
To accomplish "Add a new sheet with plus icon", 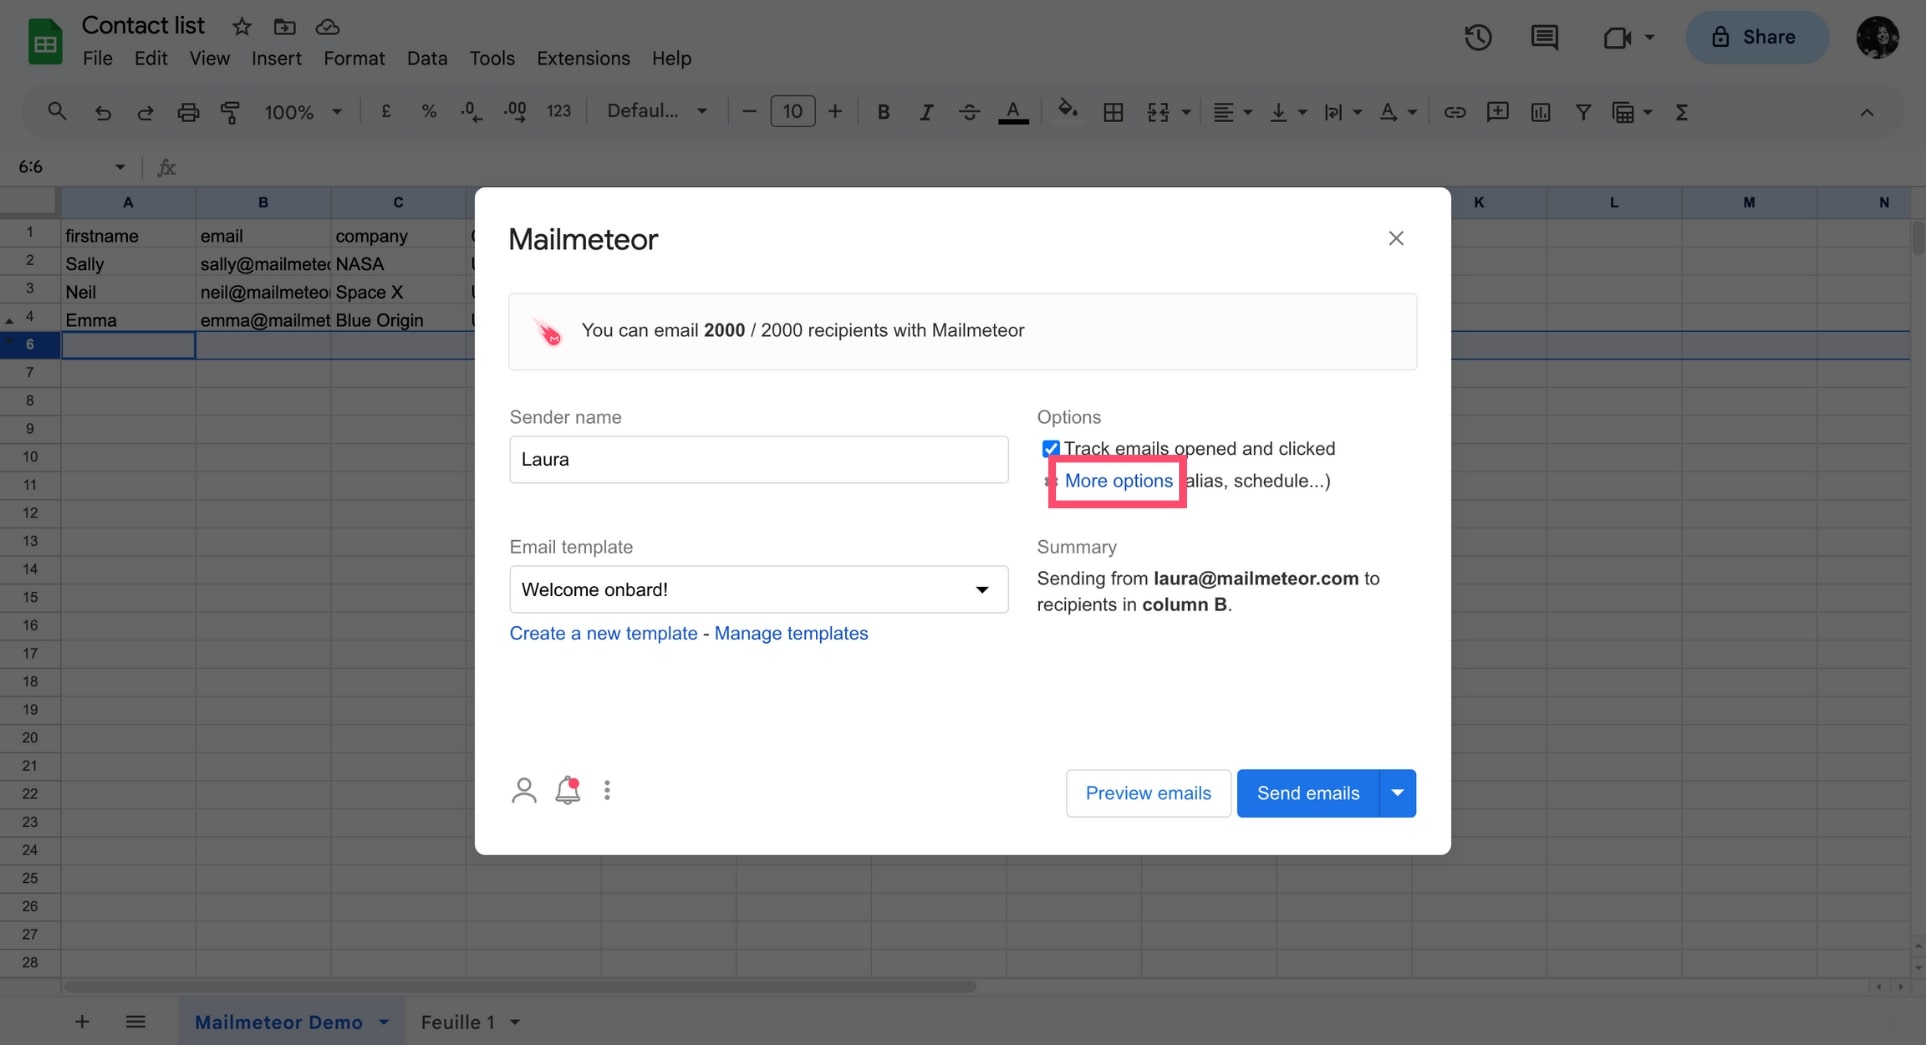I will pos(82,1022).
